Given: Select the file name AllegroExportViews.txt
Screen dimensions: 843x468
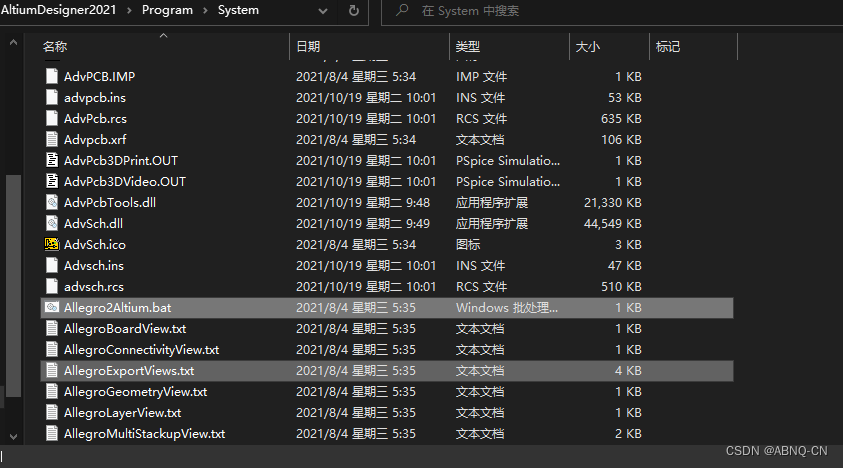Looking at the screenshot, I should point(129,370).
